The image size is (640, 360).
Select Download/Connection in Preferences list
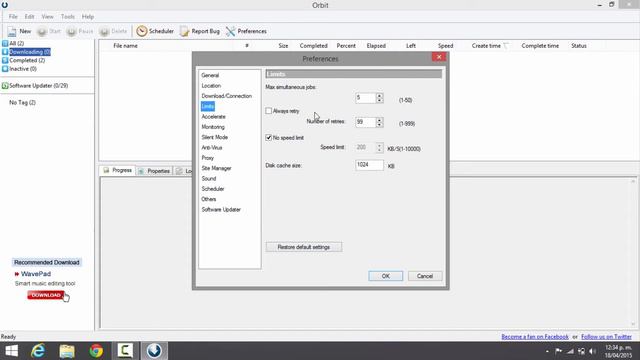pyautogui.click(x=227, y=96)
